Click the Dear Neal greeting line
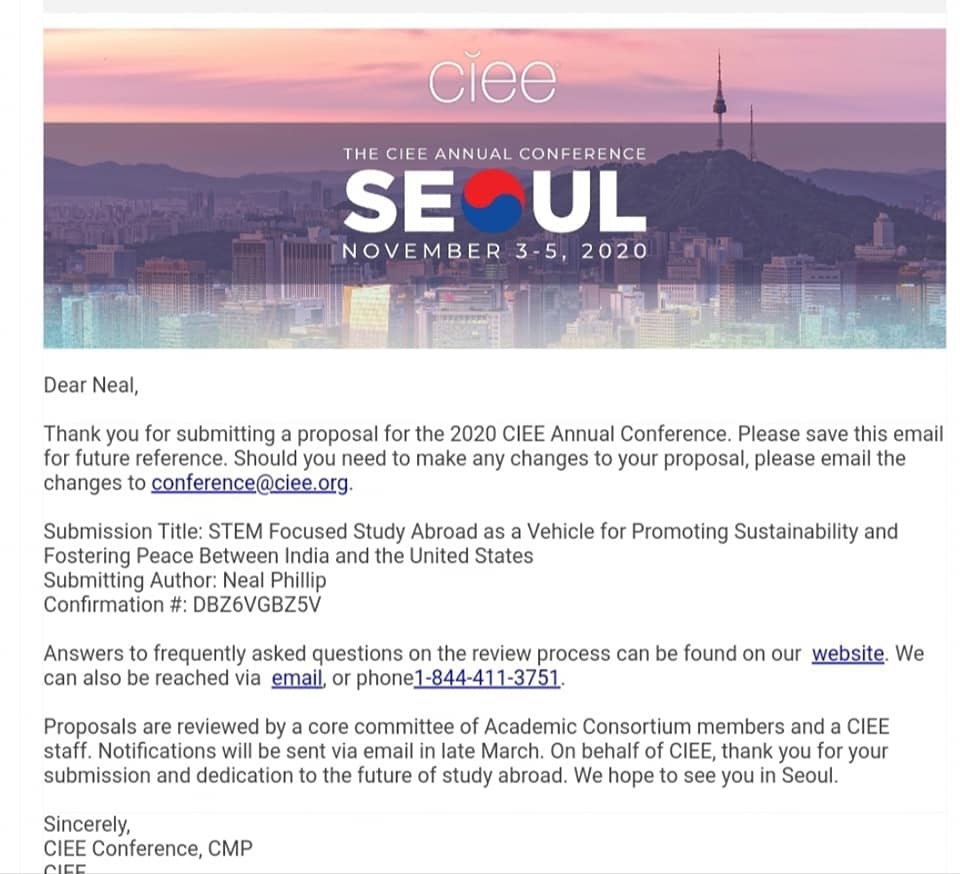The image size is (960, 874). [91, 385]
